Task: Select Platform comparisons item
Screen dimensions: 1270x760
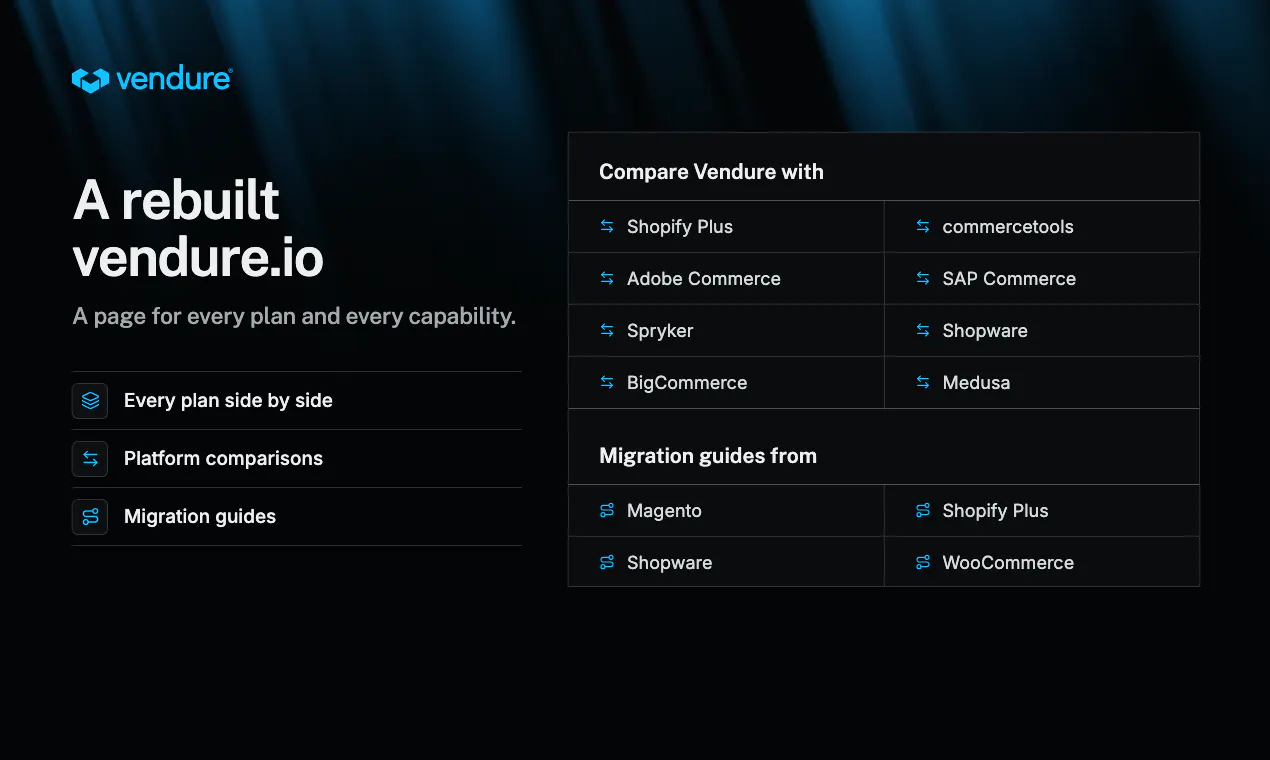Action: [297, 458]
